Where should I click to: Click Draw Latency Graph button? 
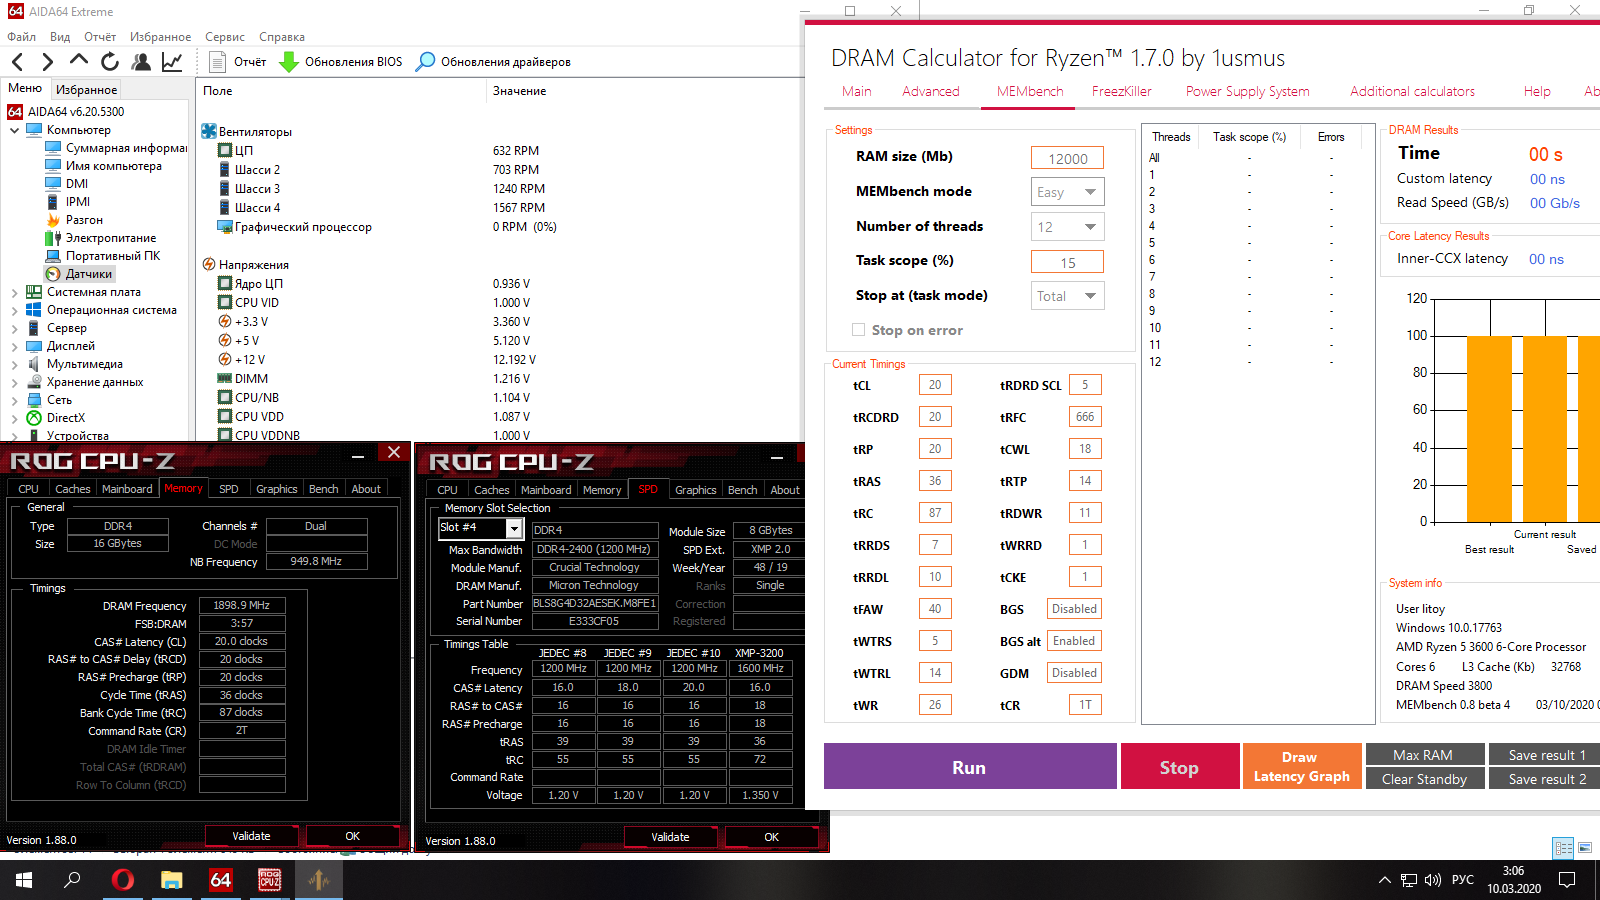(1302, 767)
